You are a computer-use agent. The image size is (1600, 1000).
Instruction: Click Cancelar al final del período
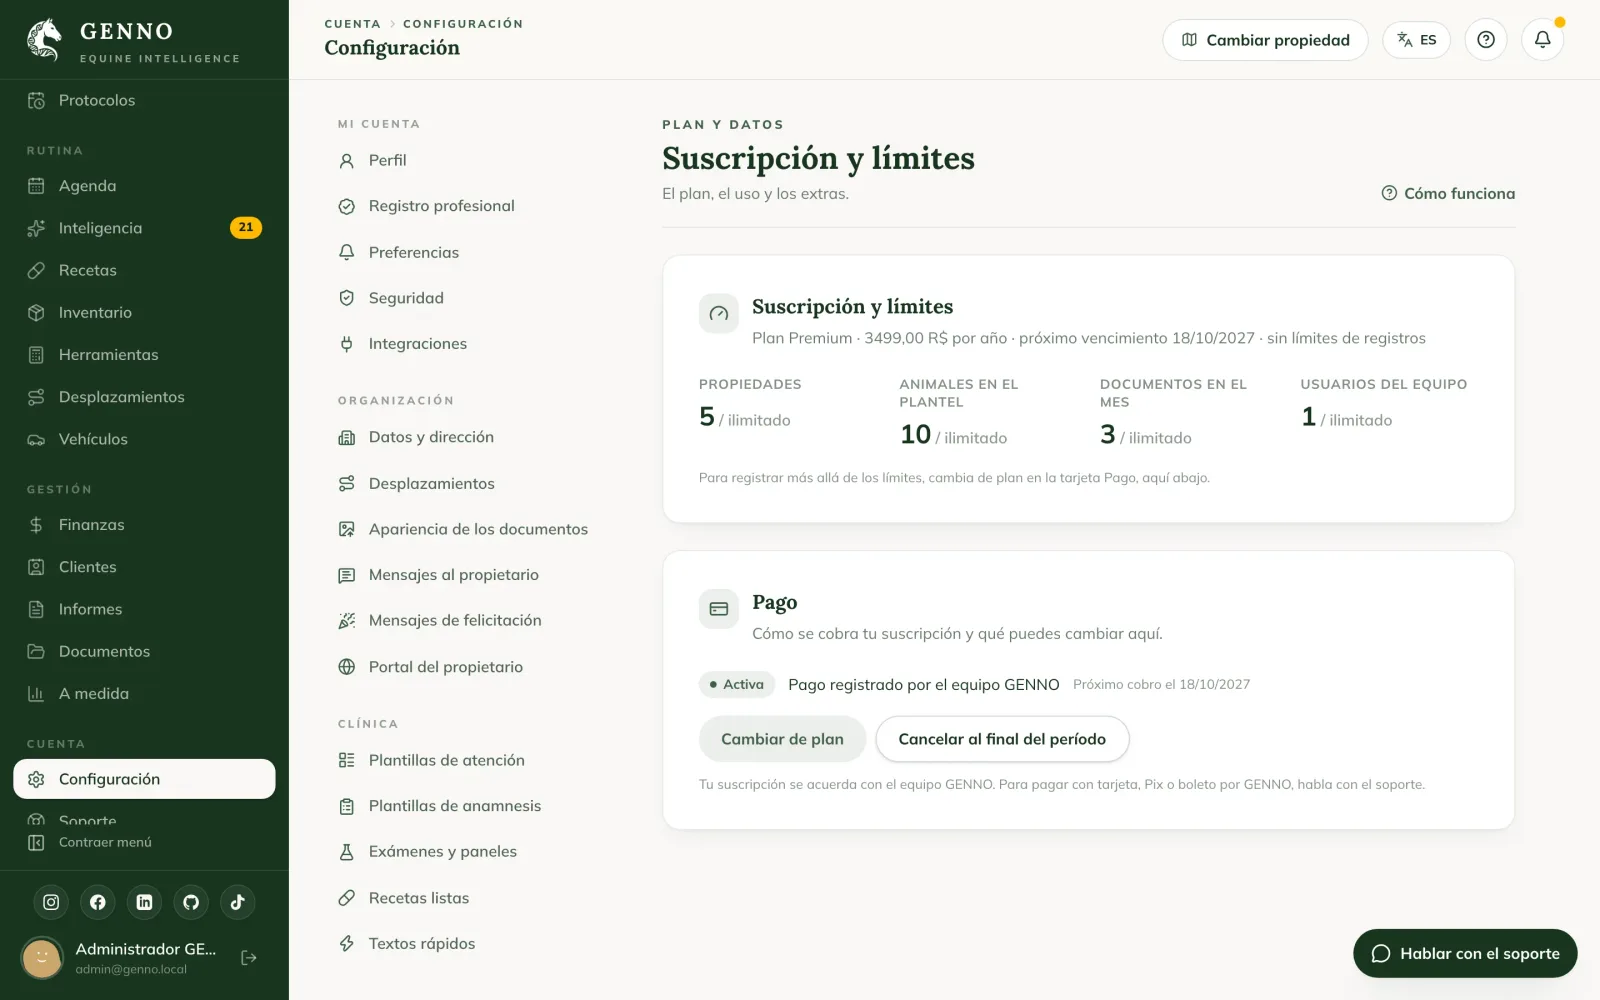pyautogui.click(x=1002, y=739)
